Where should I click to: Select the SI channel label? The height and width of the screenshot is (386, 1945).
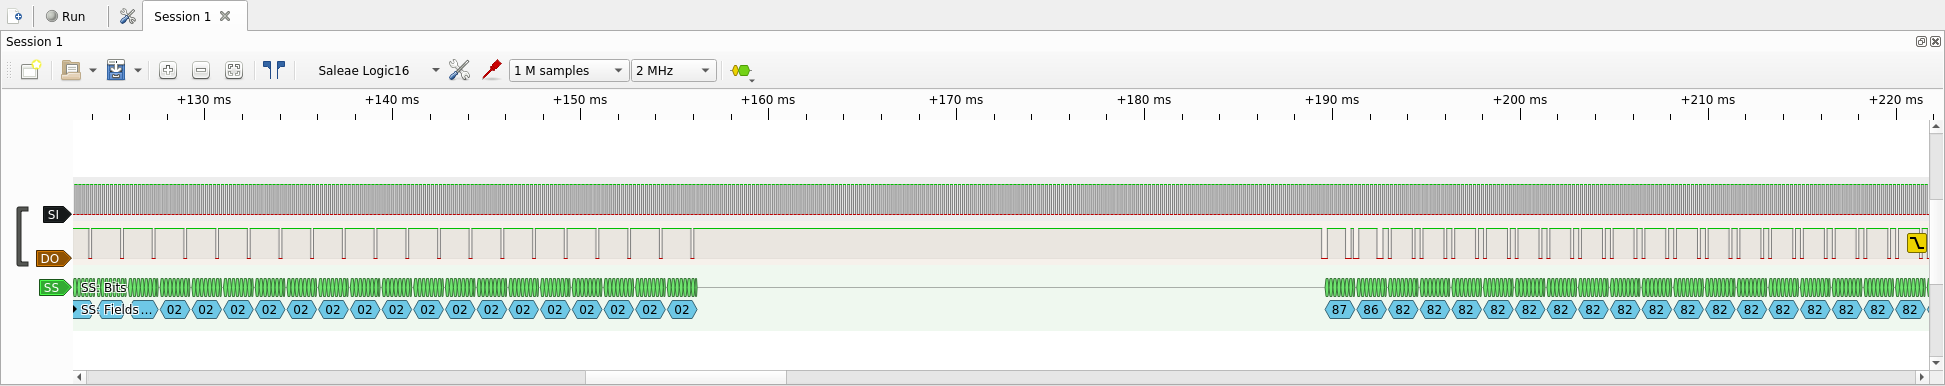point(56,214)
